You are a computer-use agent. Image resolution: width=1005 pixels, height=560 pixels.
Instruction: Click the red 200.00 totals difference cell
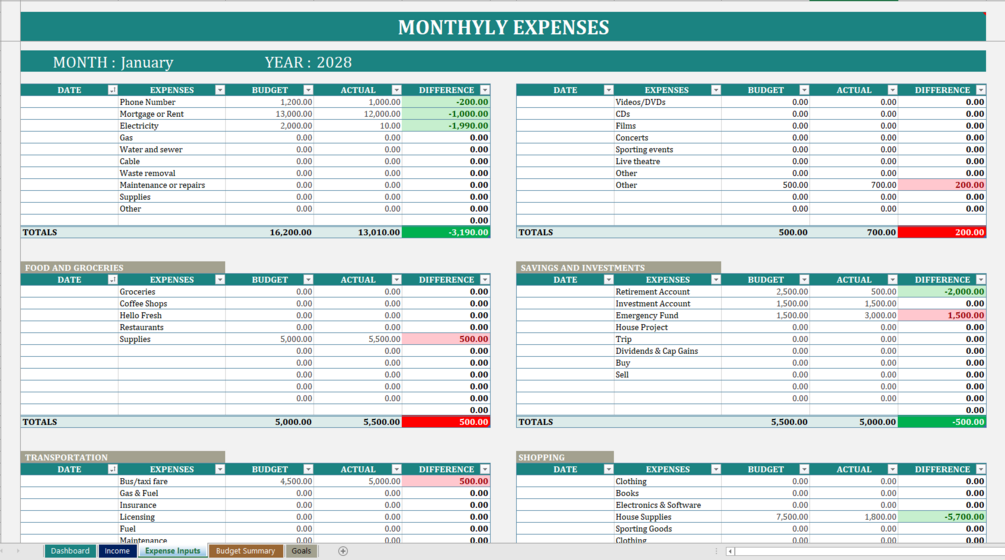tap(942, 232)
